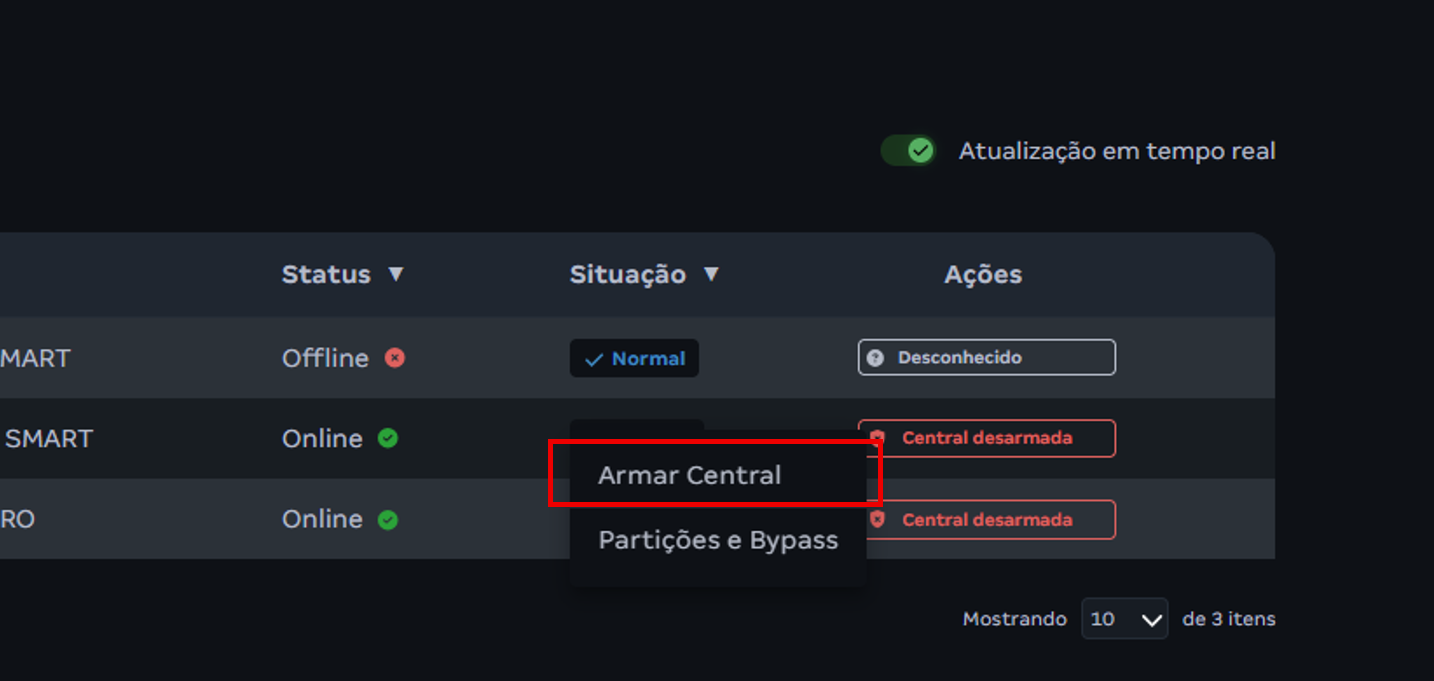Click the green Online icon in second row
Screen dimensions: 1434x681
(388, 438)
